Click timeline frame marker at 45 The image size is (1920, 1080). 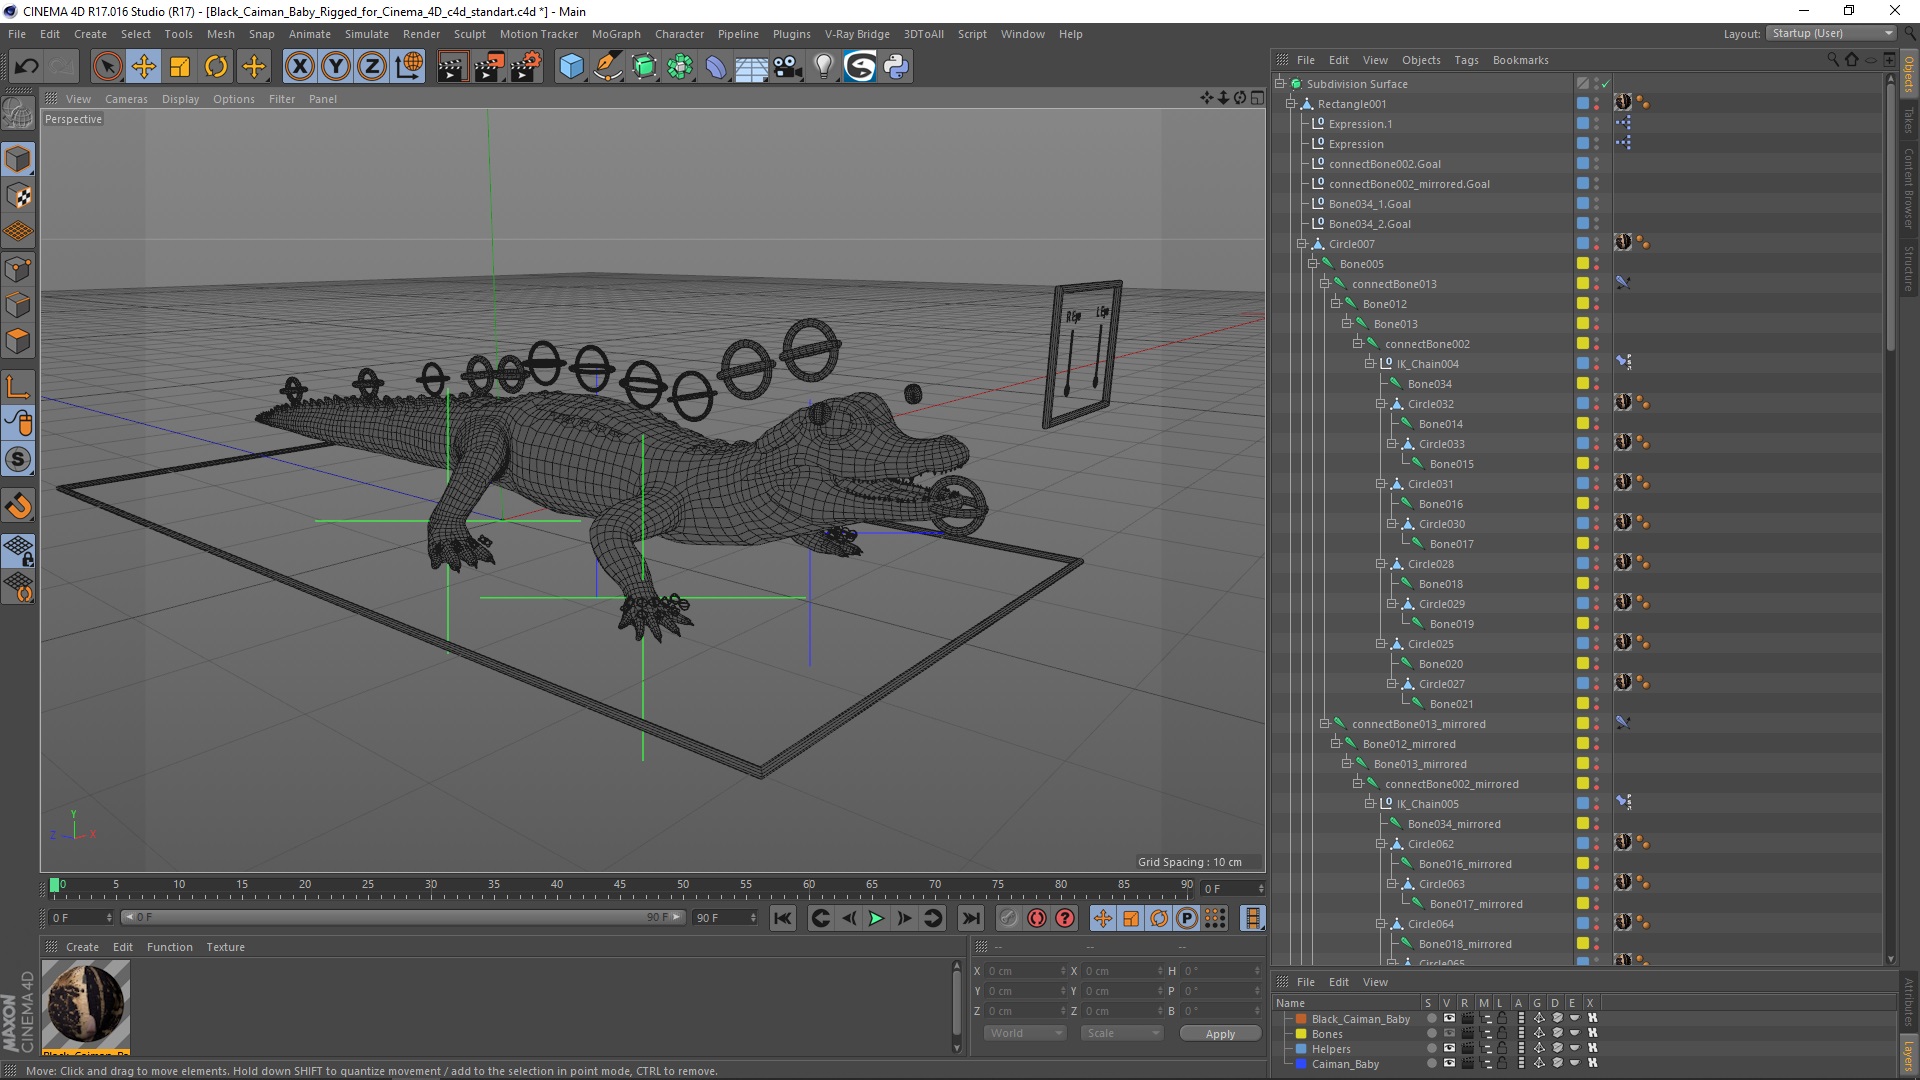click(620, 885)
